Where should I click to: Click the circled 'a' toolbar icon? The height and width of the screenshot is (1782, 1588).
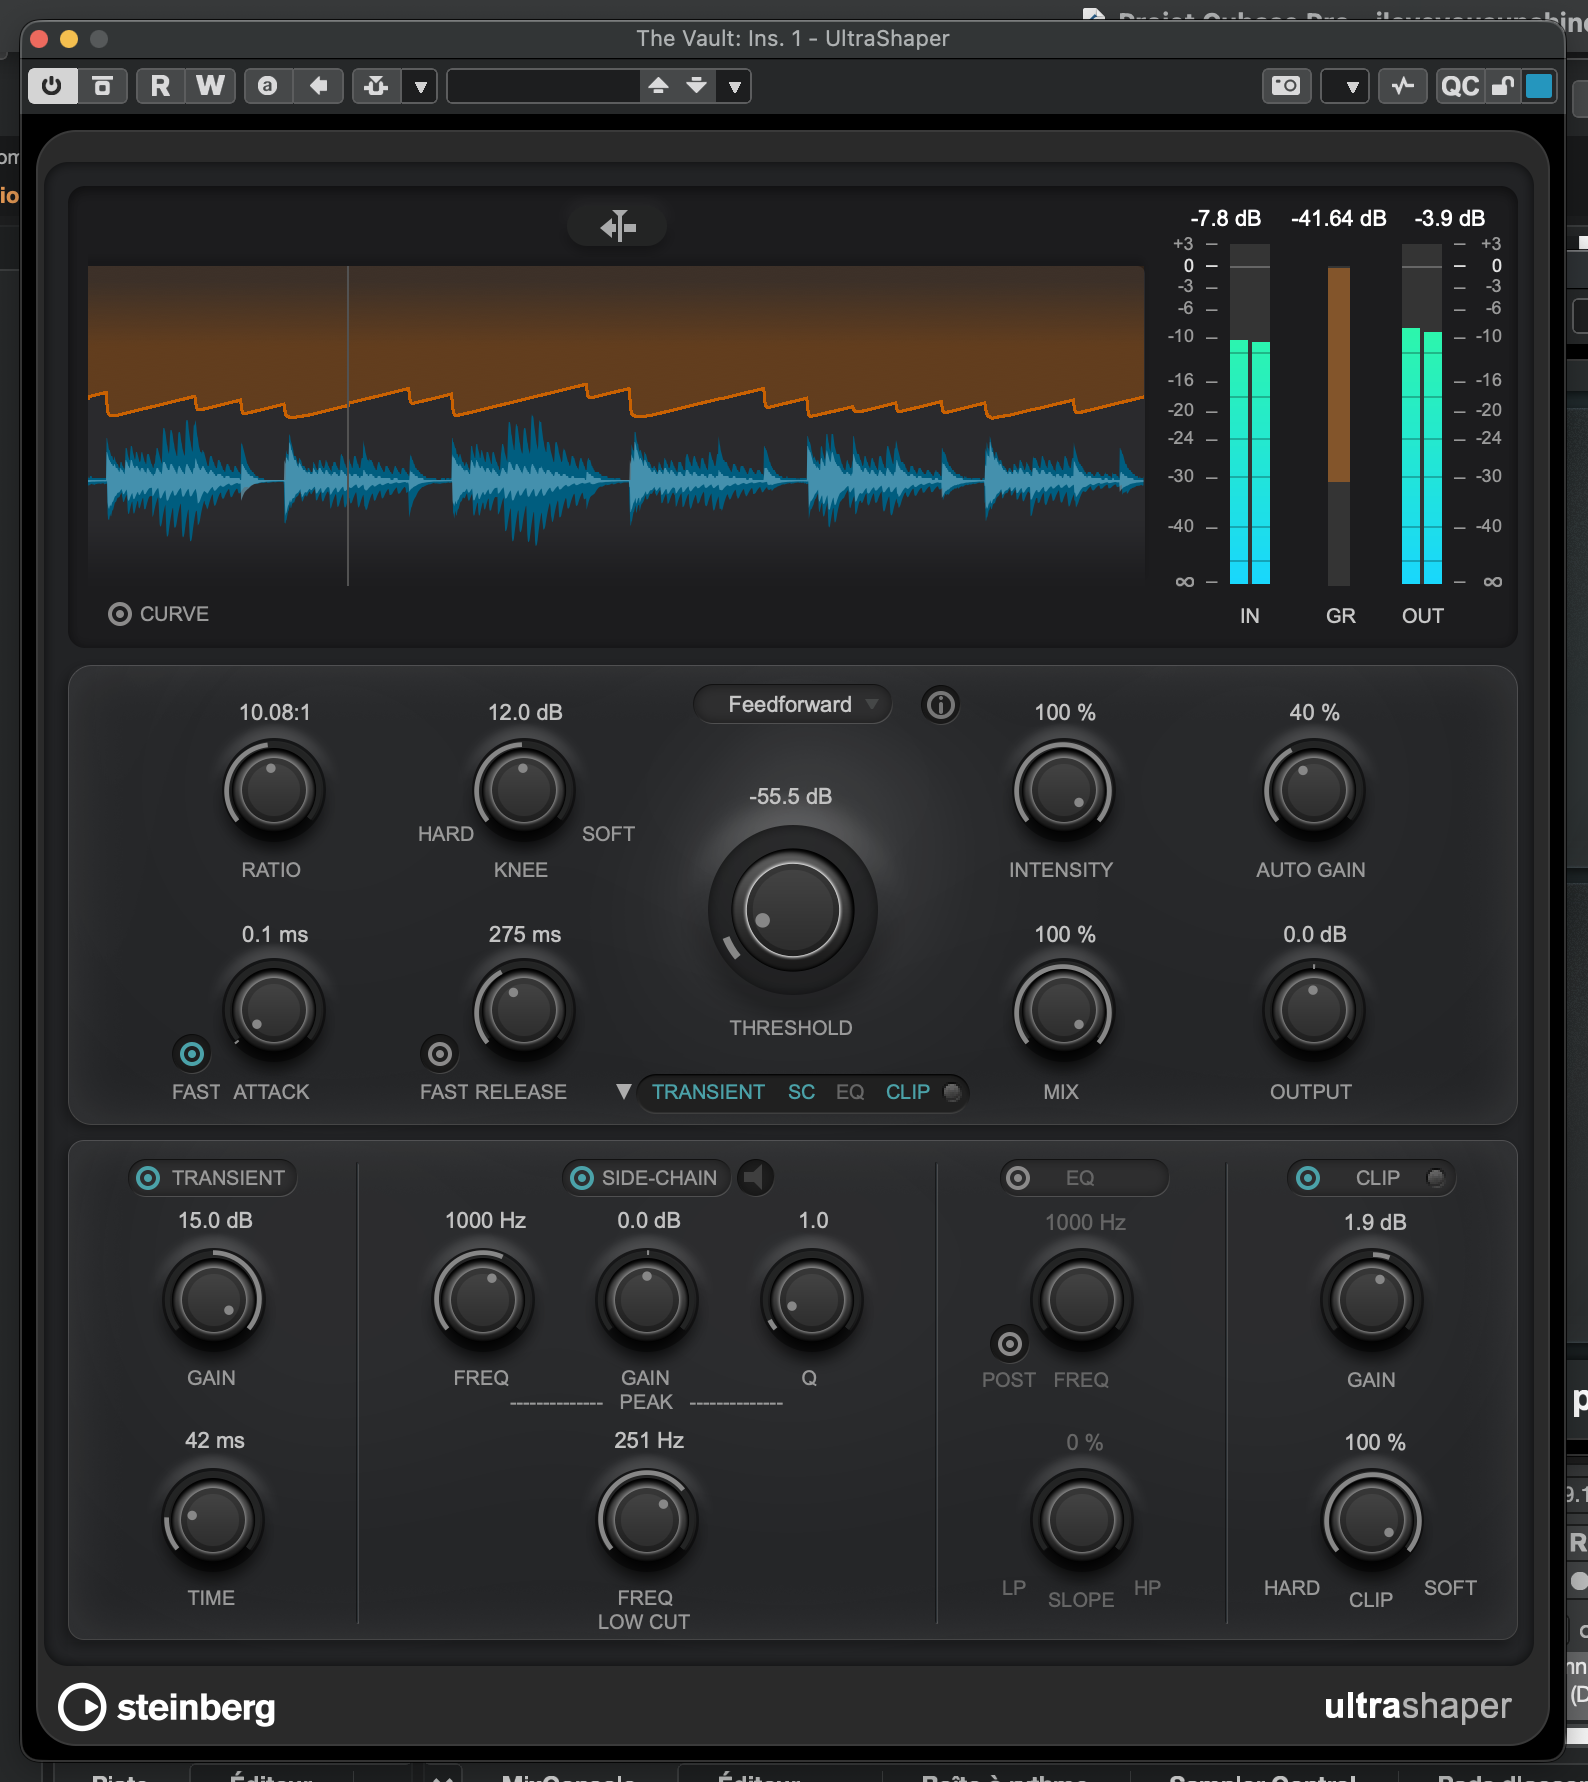(267, 86)
